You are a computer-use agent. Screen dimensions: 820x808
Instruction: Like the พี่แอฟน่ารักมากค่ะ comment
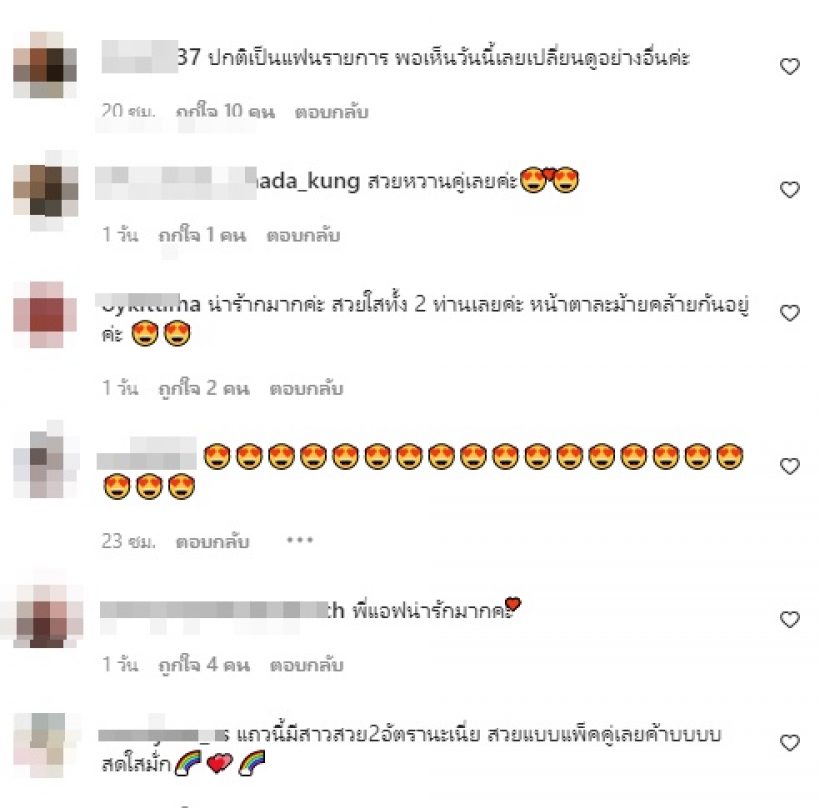pyautogui.click(x=790, y=619)
